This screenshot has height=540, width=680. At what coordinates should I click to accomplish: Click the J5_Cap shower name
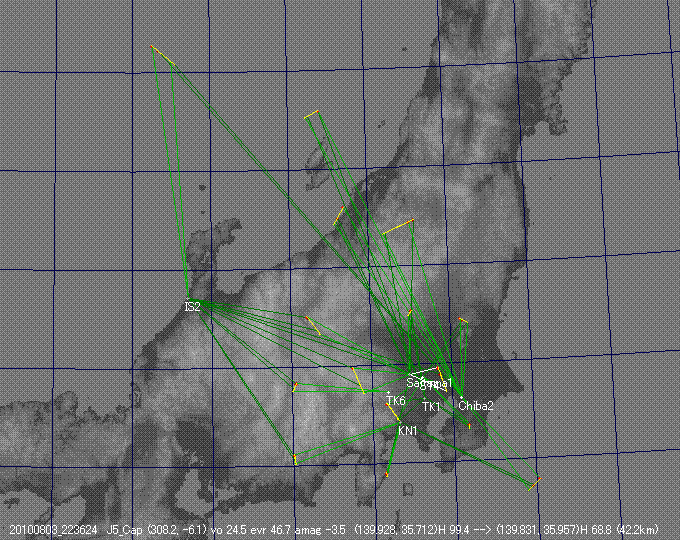[x=125, y=530]
